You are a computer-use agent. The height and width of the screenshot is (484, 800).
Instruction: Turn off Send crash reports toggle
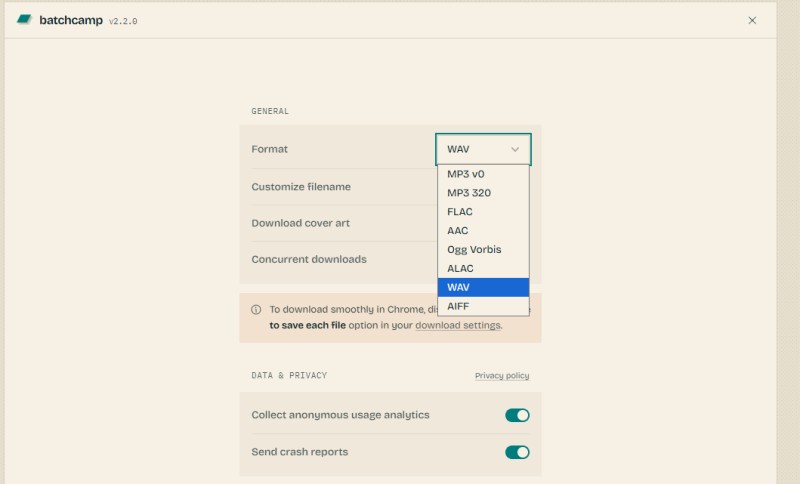click(517, 452)
